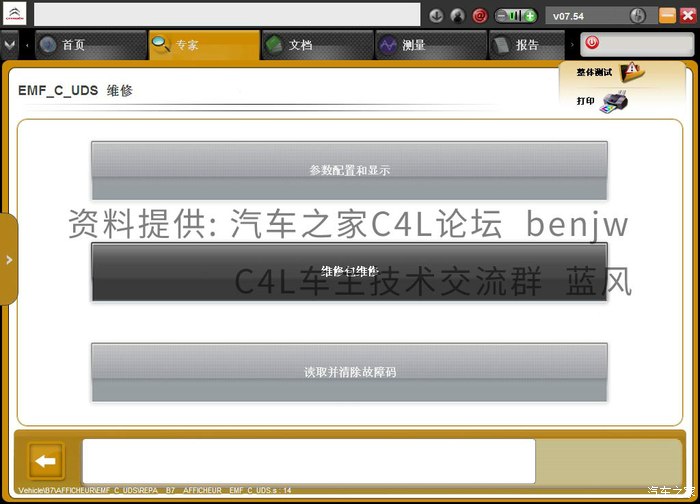The width and height of the screenshot is (700, 504).
Task: Click the red @ email icon
Action: (480, 16)
